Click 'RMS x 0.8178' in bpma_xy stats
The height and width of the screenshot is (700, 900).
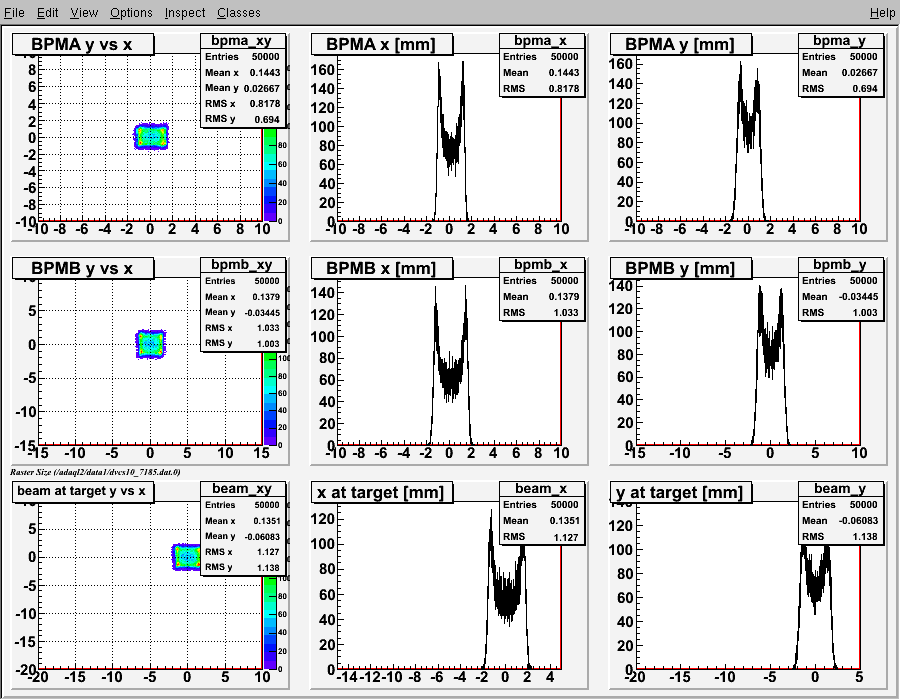point(242,104)
